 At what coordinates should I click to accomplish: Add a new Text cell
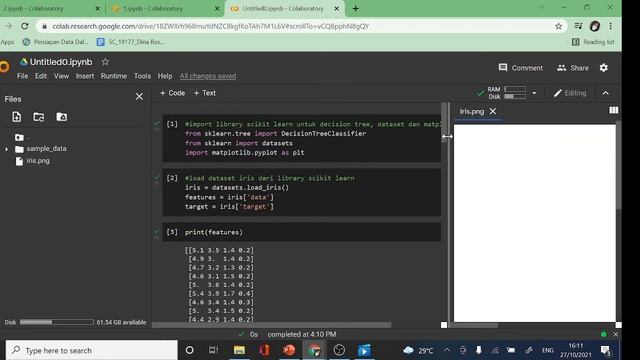(x=205, y=93)
